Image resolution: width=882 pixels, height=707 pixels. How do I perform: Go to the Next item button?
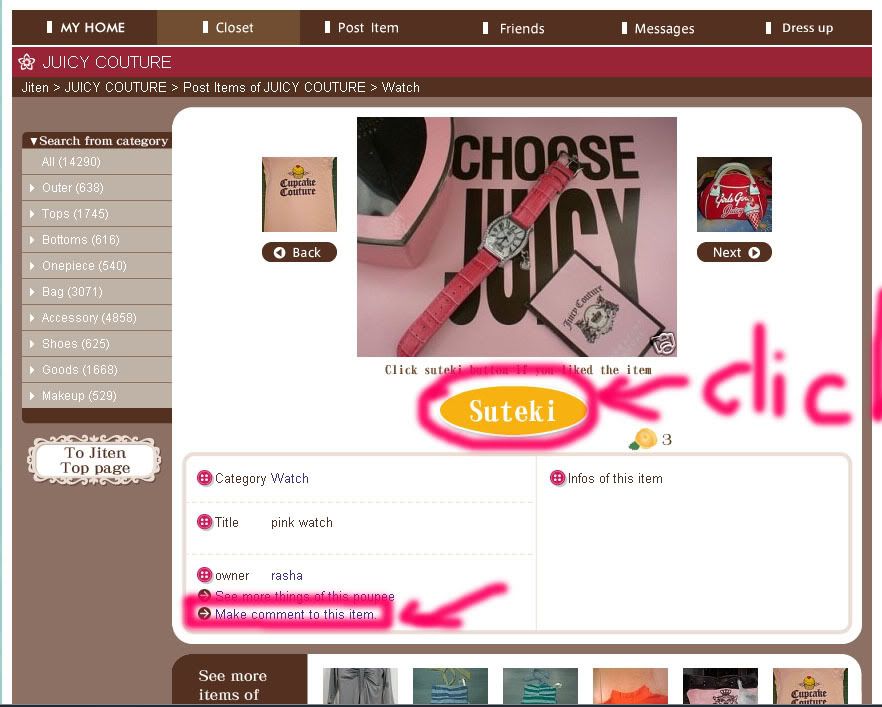pos(734,253)
